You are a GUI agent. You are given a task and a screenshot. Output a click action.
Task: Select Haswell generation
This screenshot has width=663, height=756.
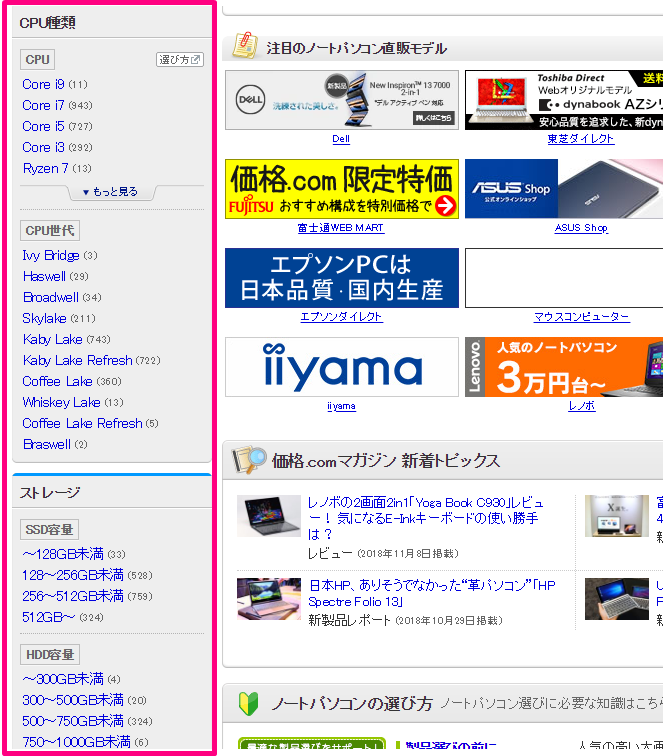click(x=44, y=276)
